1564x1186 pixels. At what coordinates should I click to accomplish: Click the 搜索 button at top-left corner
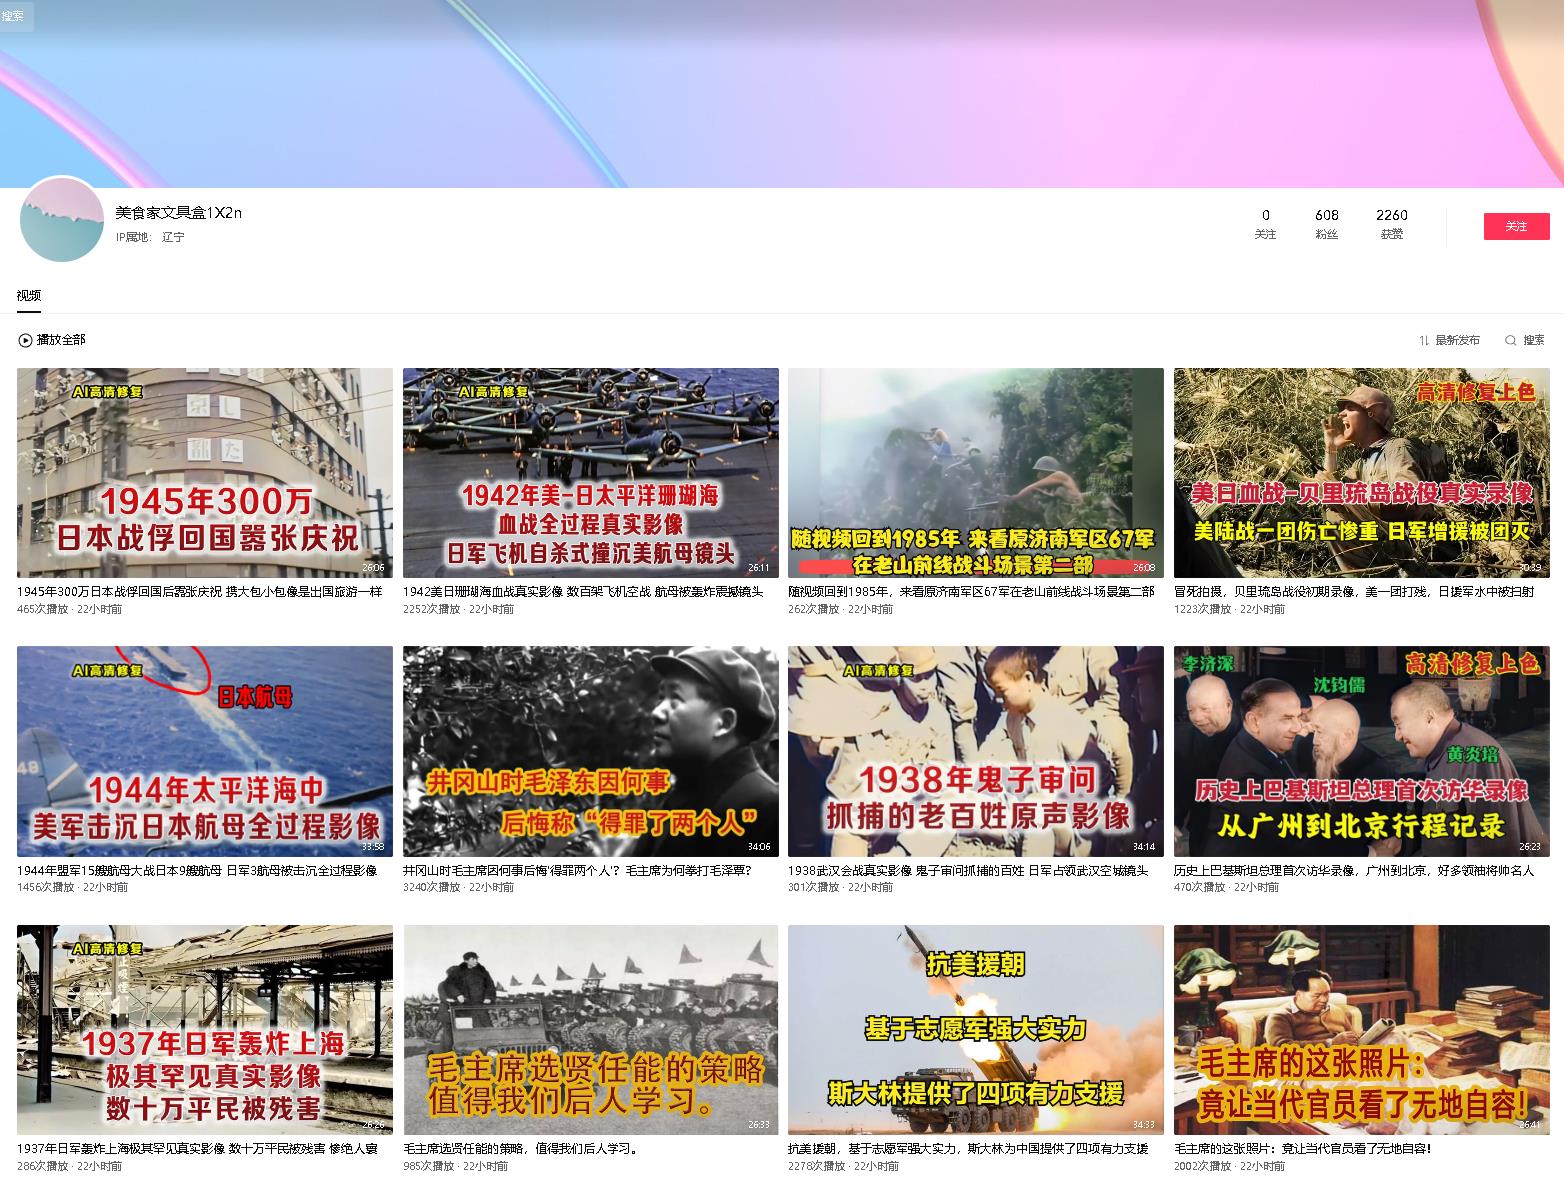coord(14,15)
